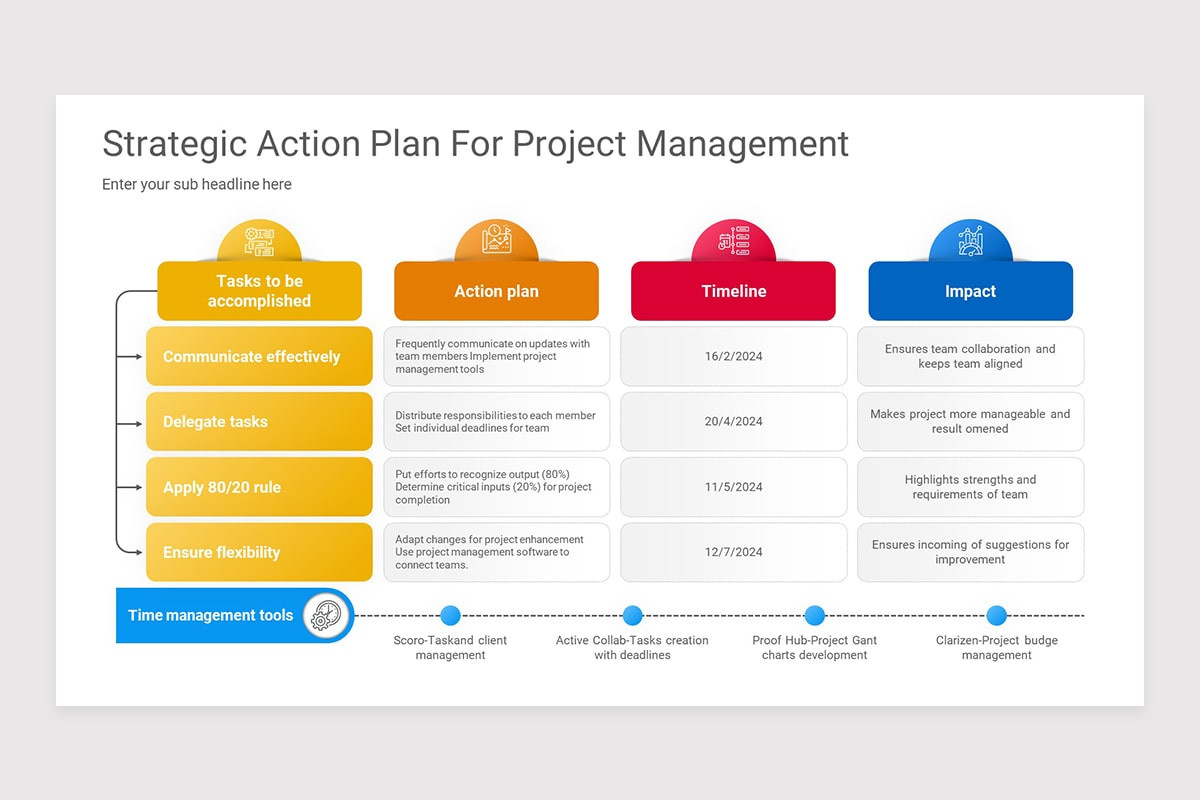1200x800 pixels.
Task: Expand the Ensures team collaboration impact card
Action: 969,356
